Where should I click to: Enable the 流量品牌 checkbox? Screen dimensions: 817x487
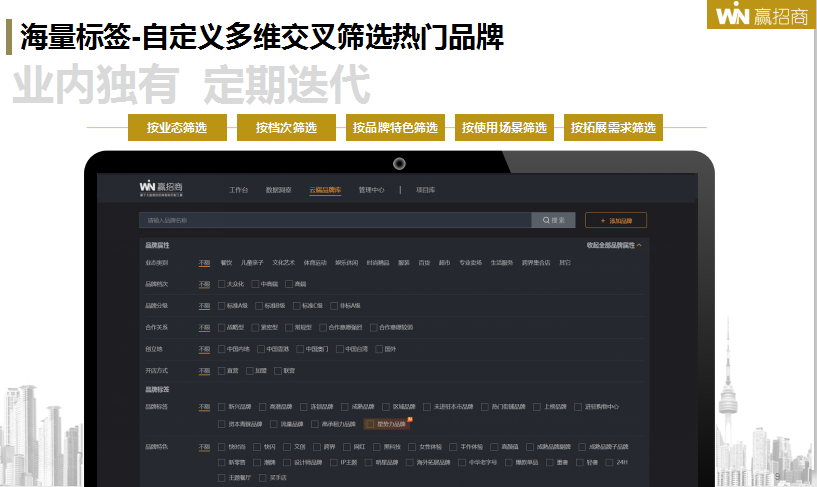point(274,424)
